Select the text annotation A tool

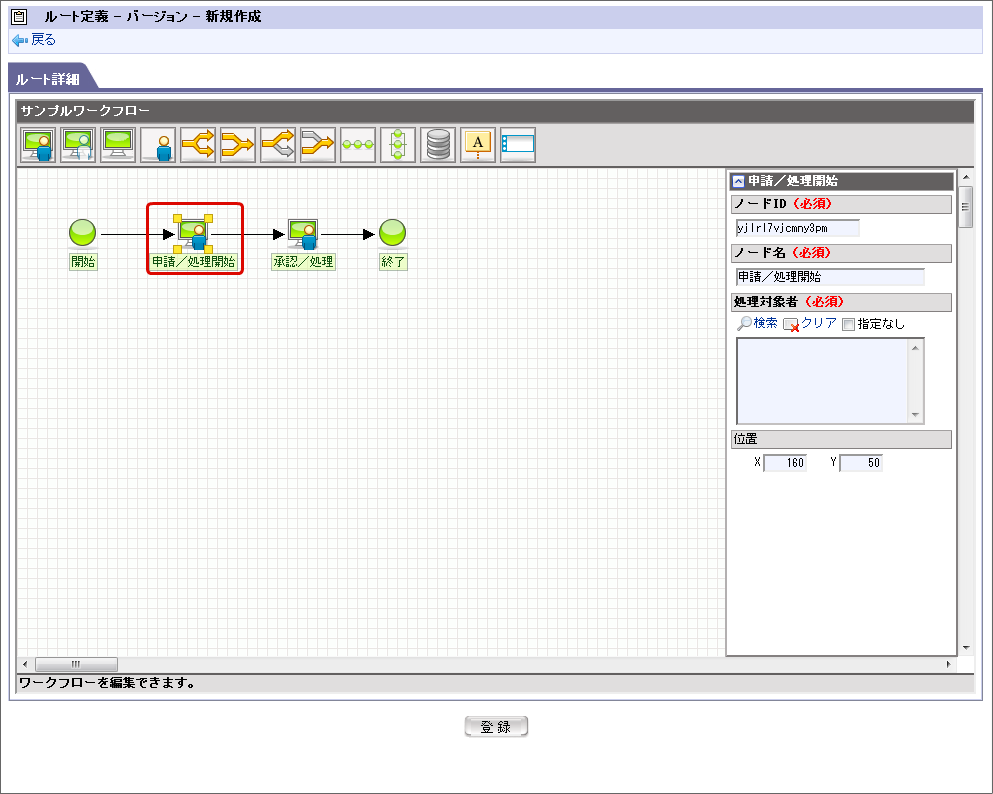[478, 145]
